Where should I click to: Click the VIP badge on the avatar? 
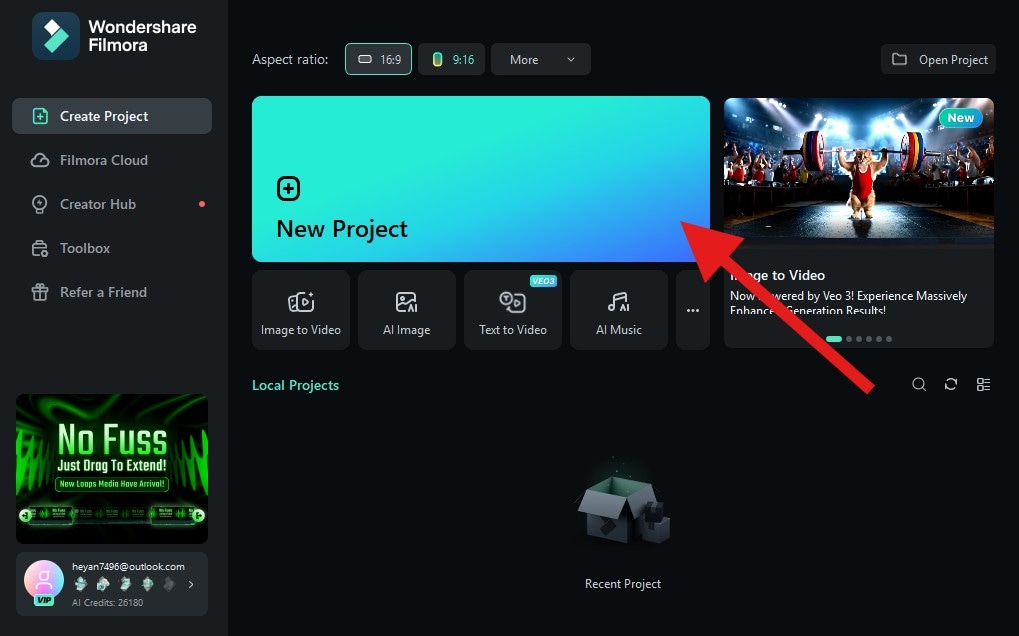click(44, 598)
